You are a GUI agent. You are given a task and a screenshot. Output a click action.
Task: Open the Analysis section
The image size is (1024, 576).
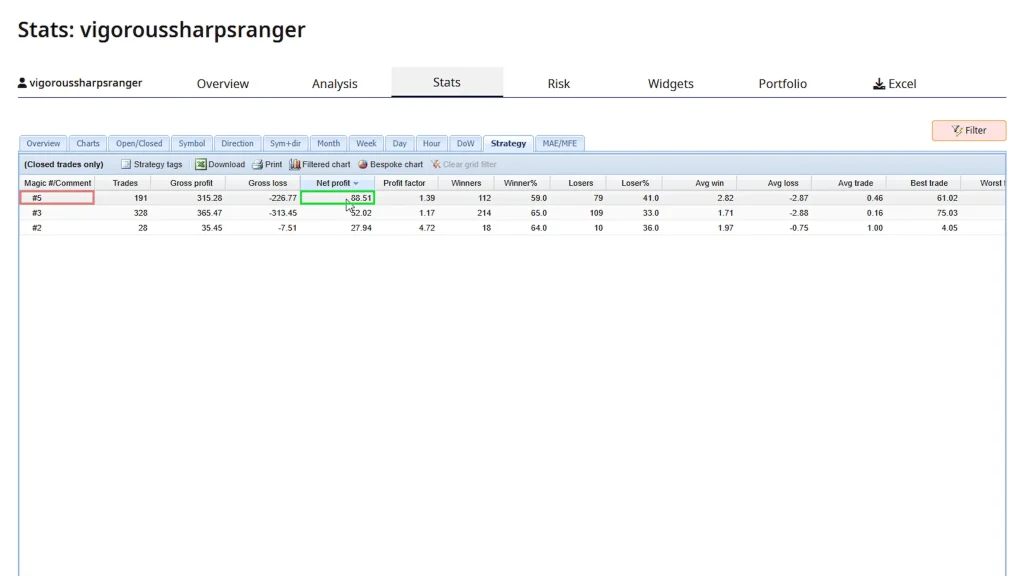click(334, 84)
